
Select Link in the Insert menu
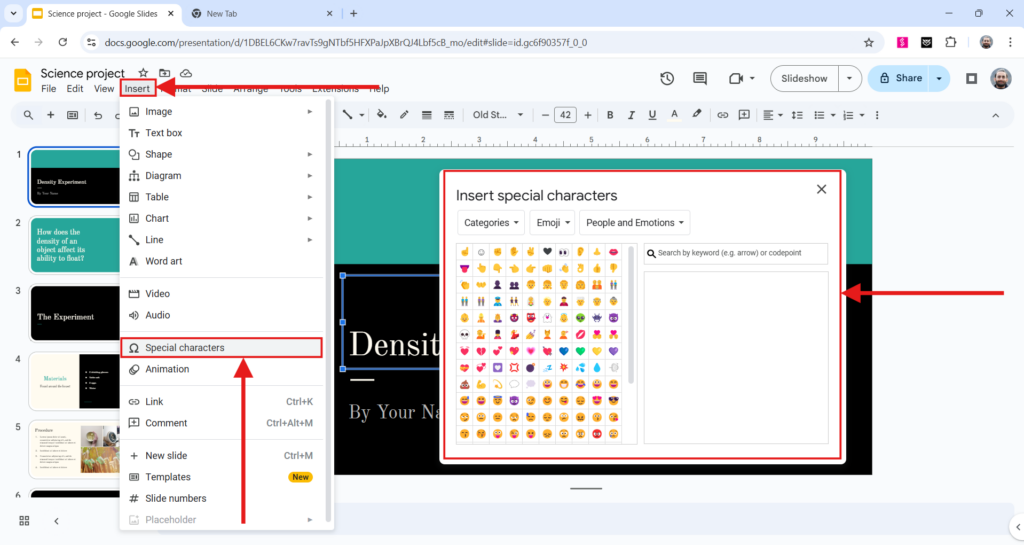click(x=221, y=402)
